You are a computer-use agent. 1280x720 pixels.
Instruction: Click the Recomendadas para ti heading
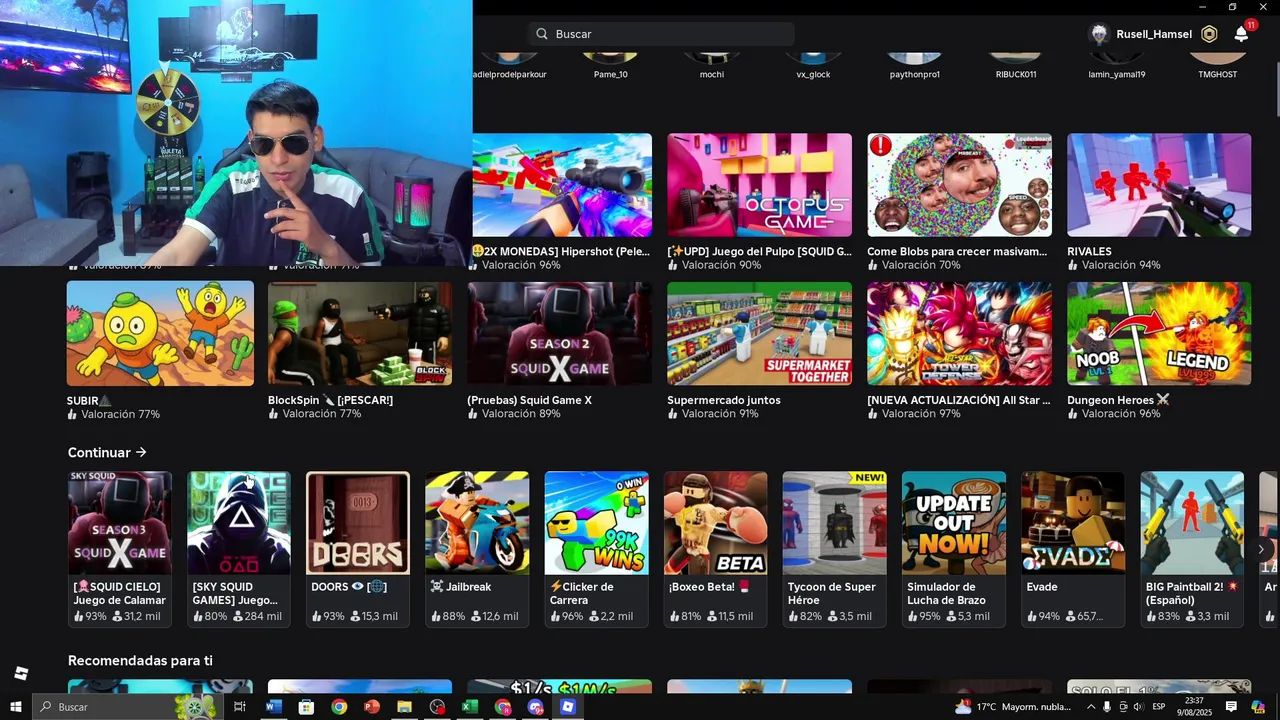coord(140,661)
